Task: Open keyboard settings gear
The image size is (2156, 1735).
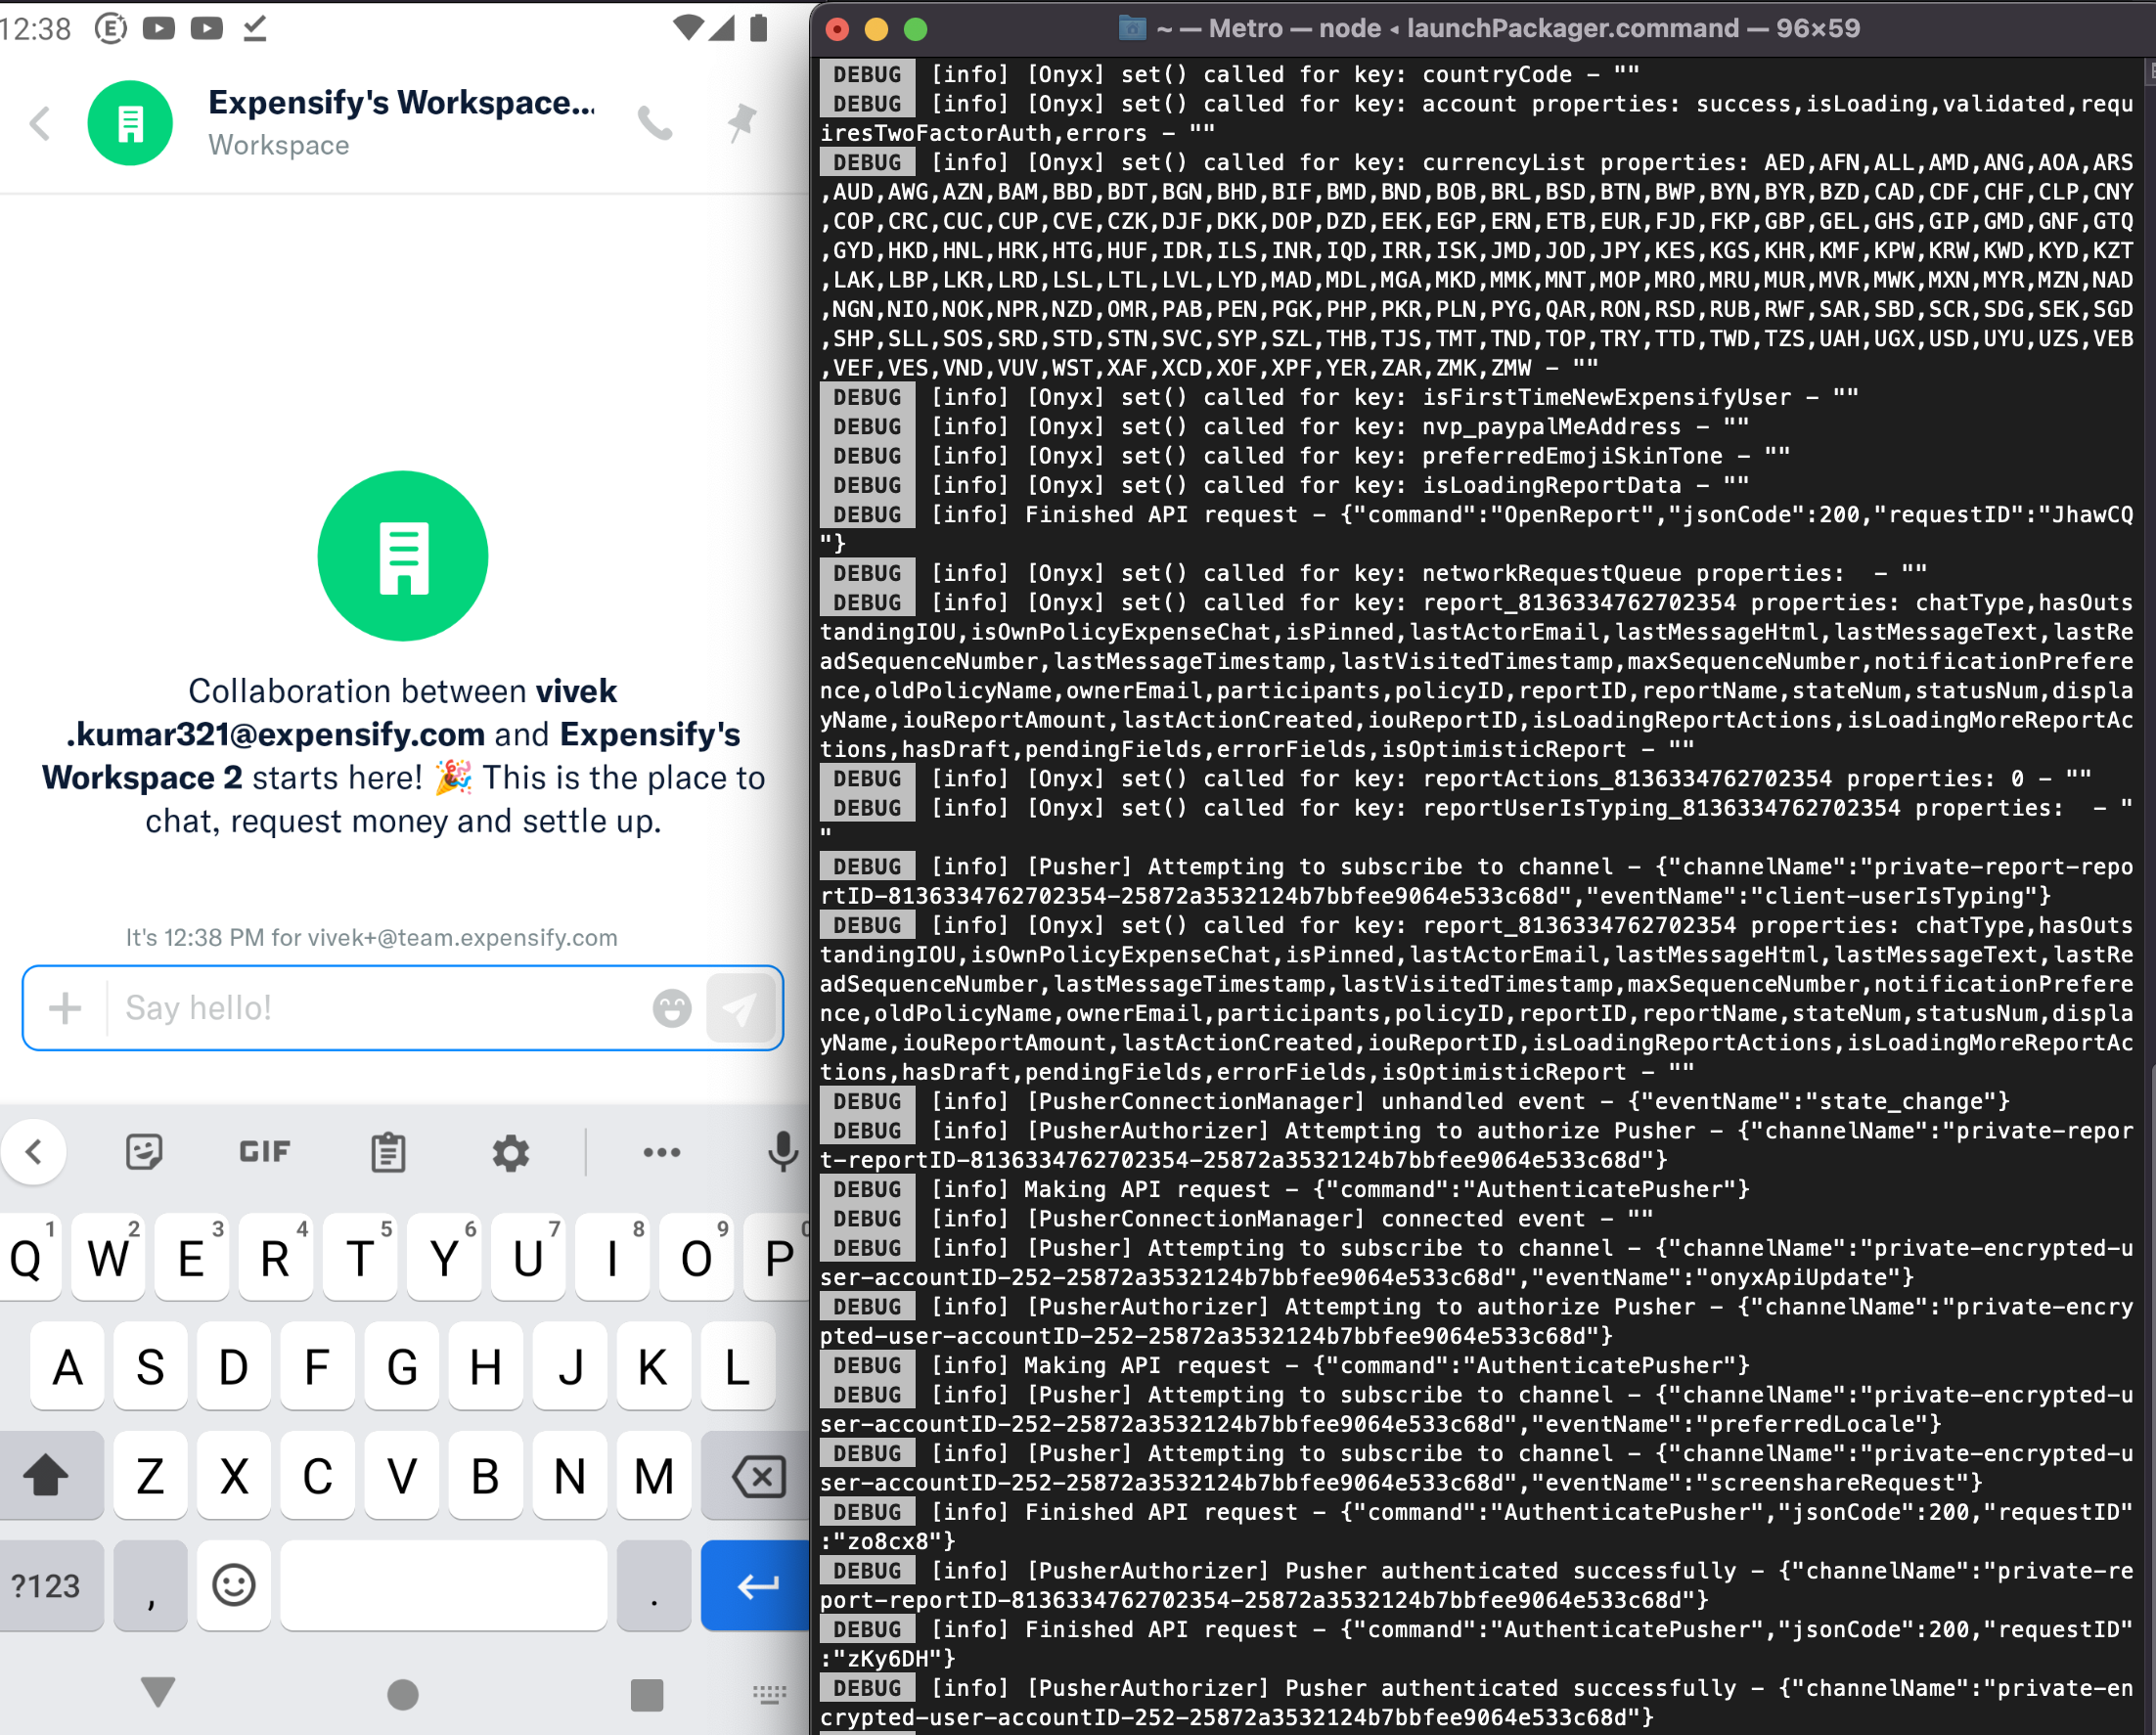Action: pos(510,1152)
